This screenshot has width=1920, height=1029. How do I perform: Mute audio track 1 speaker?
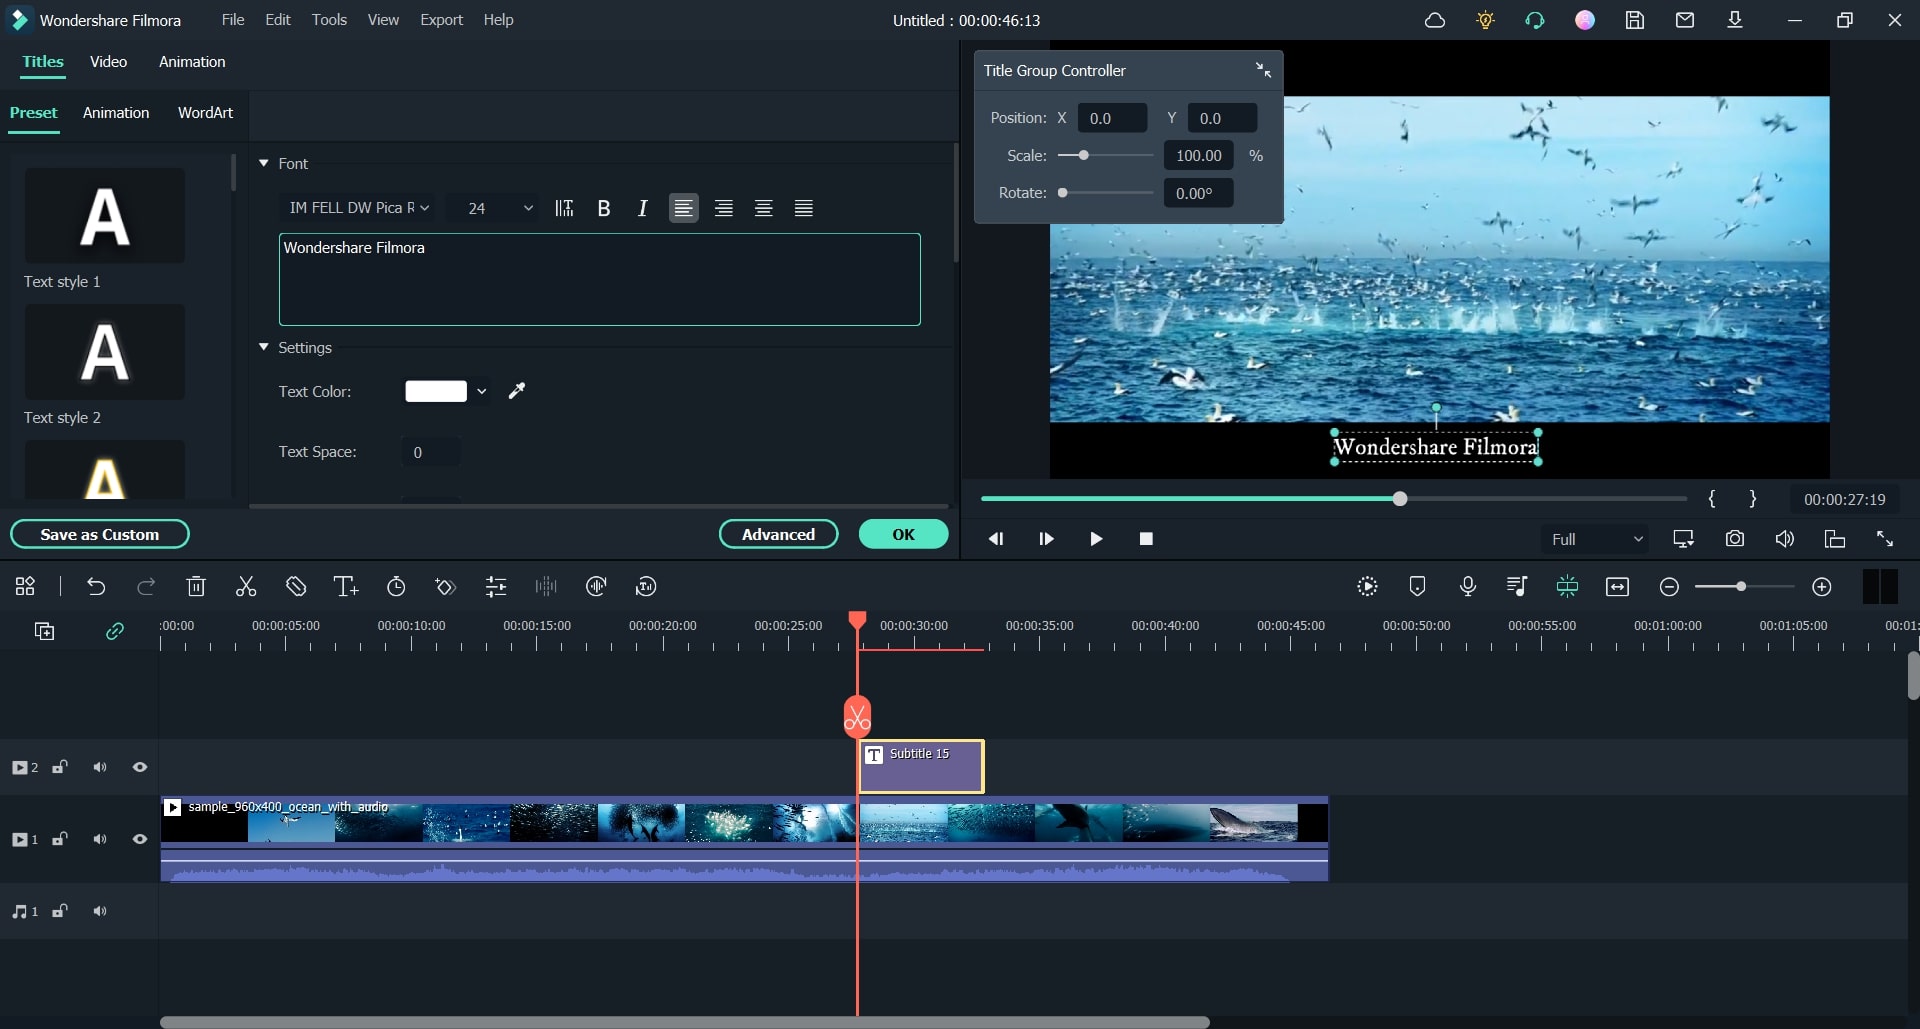pyautogui.click(x=100, y=911)
